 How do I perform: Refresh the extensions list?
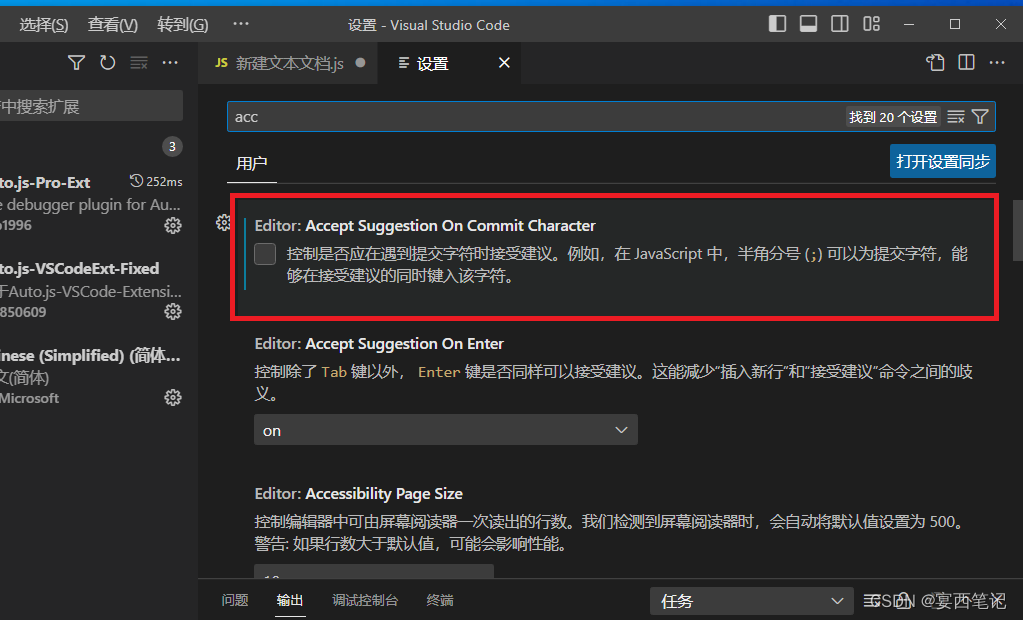coord(108,63)
